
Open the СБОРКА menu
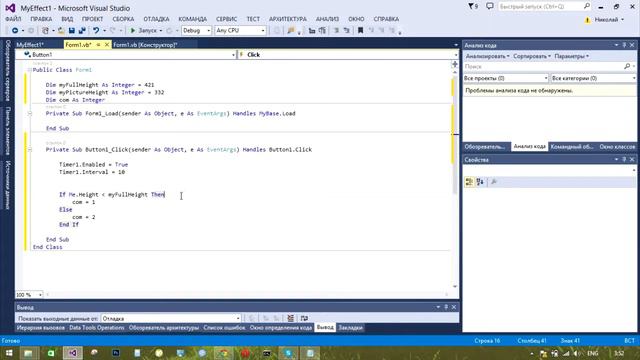click(123, 19)
